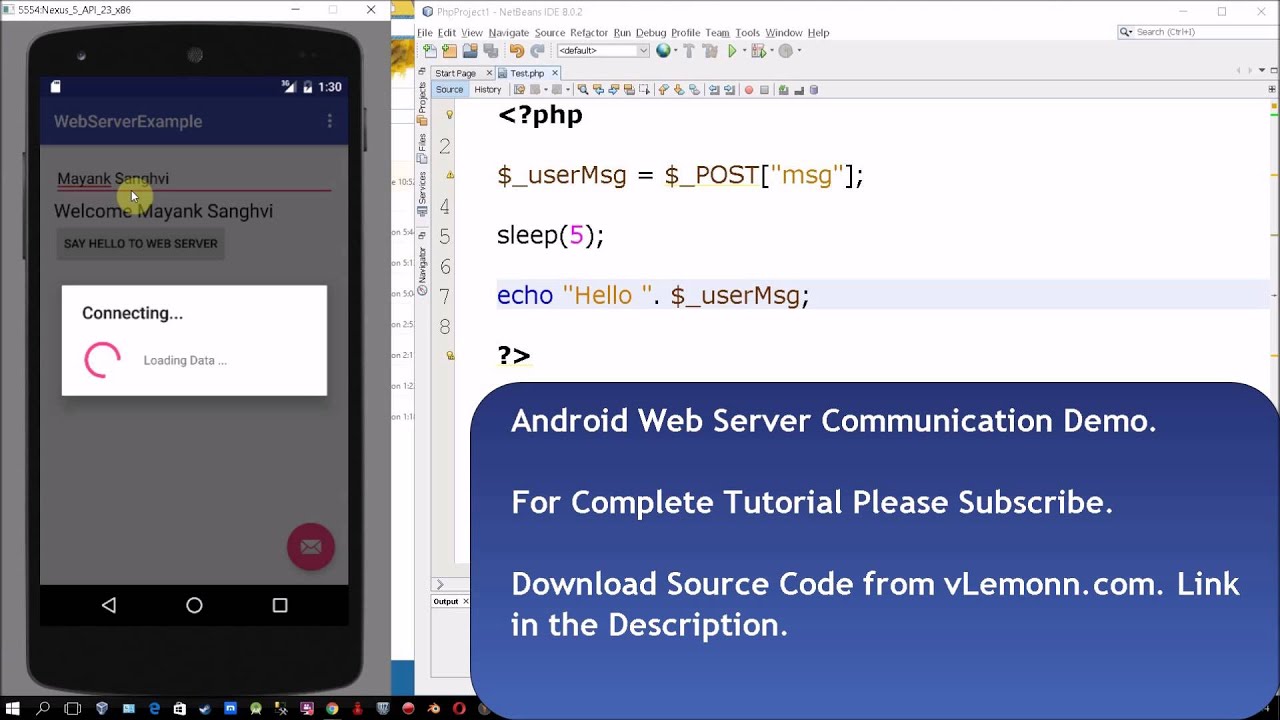This screenshot has width=1280, height=720.
Task: Jump to last edit with the editor icon
Action: (518, 89)
